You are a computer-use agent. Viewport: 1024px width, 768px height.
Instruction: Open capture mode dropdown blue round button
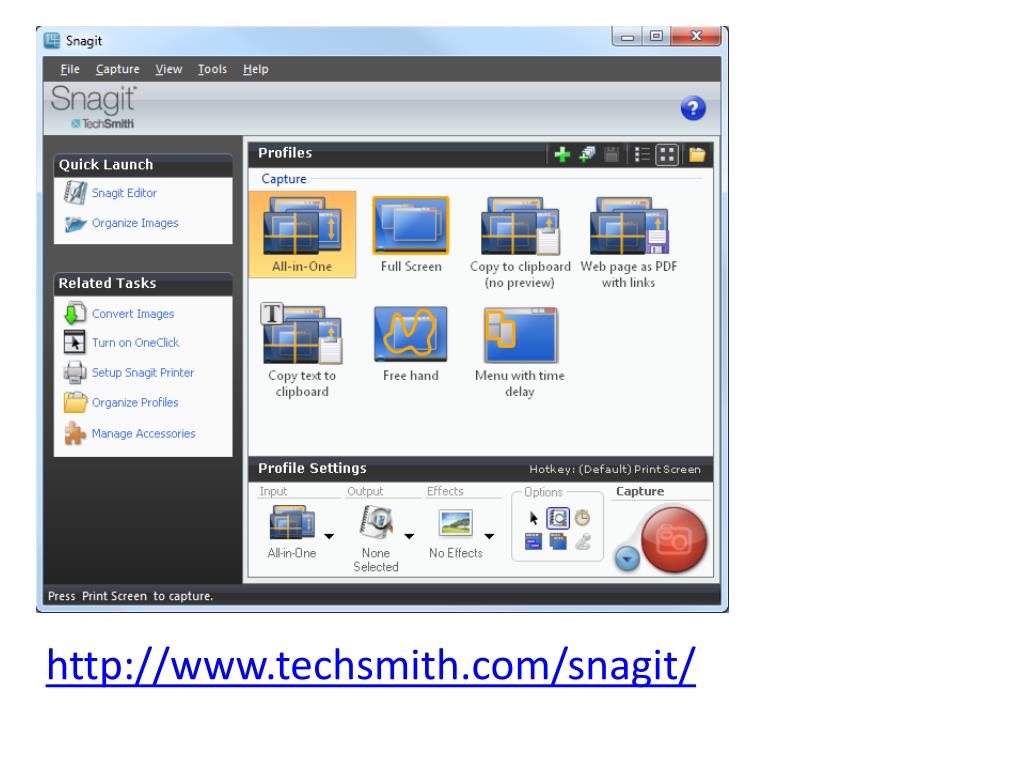[627, 559]
